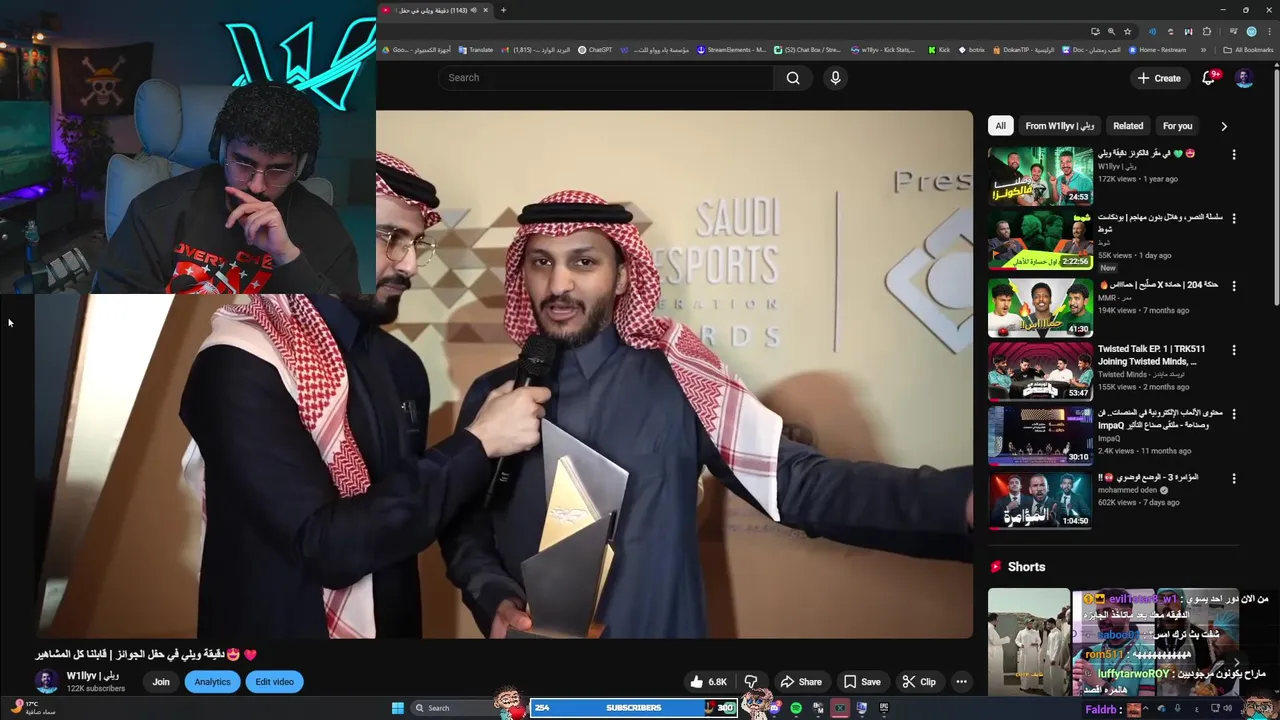Click the W1llyv channel name
The width and height of the screenshot is (1280, 720).
92,676
